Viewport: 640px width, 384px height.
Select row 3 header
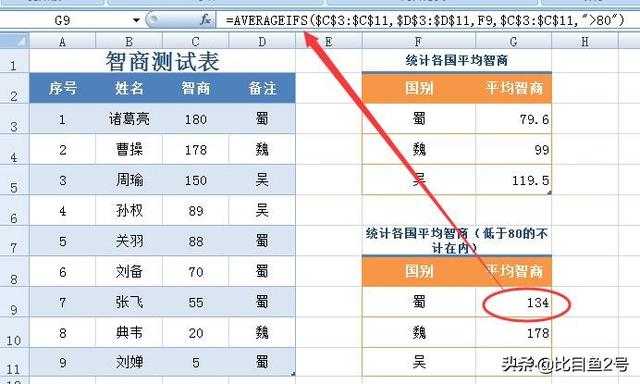14,119
